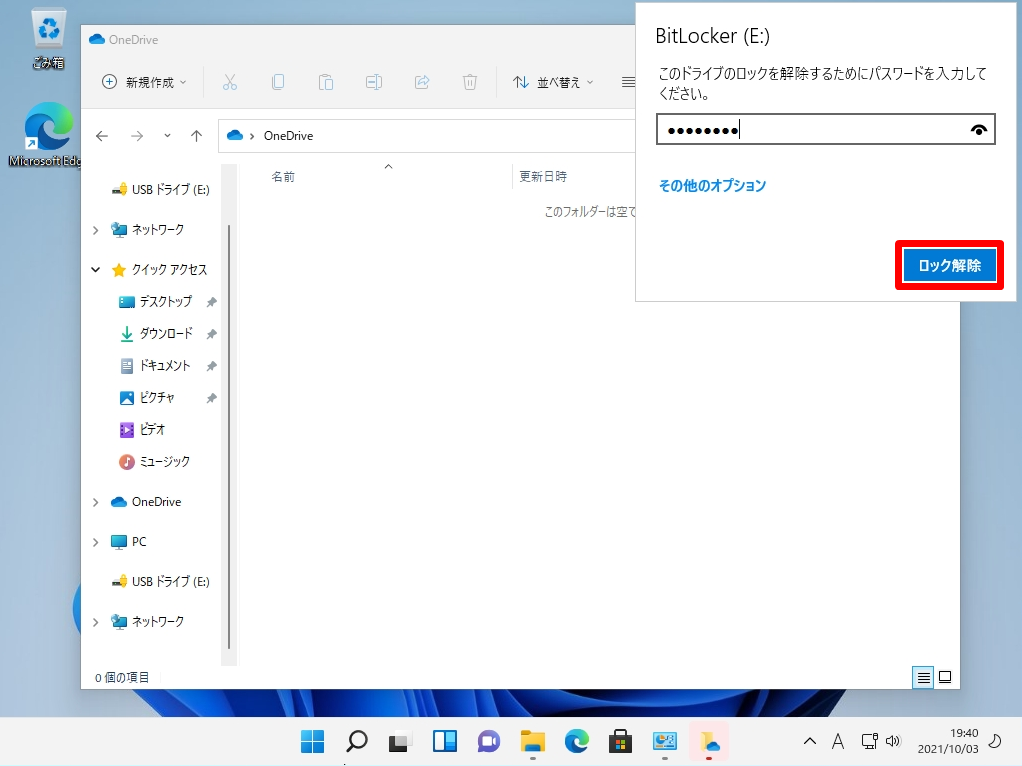Select top USB ドライブ (E:) item

point(160,190)
